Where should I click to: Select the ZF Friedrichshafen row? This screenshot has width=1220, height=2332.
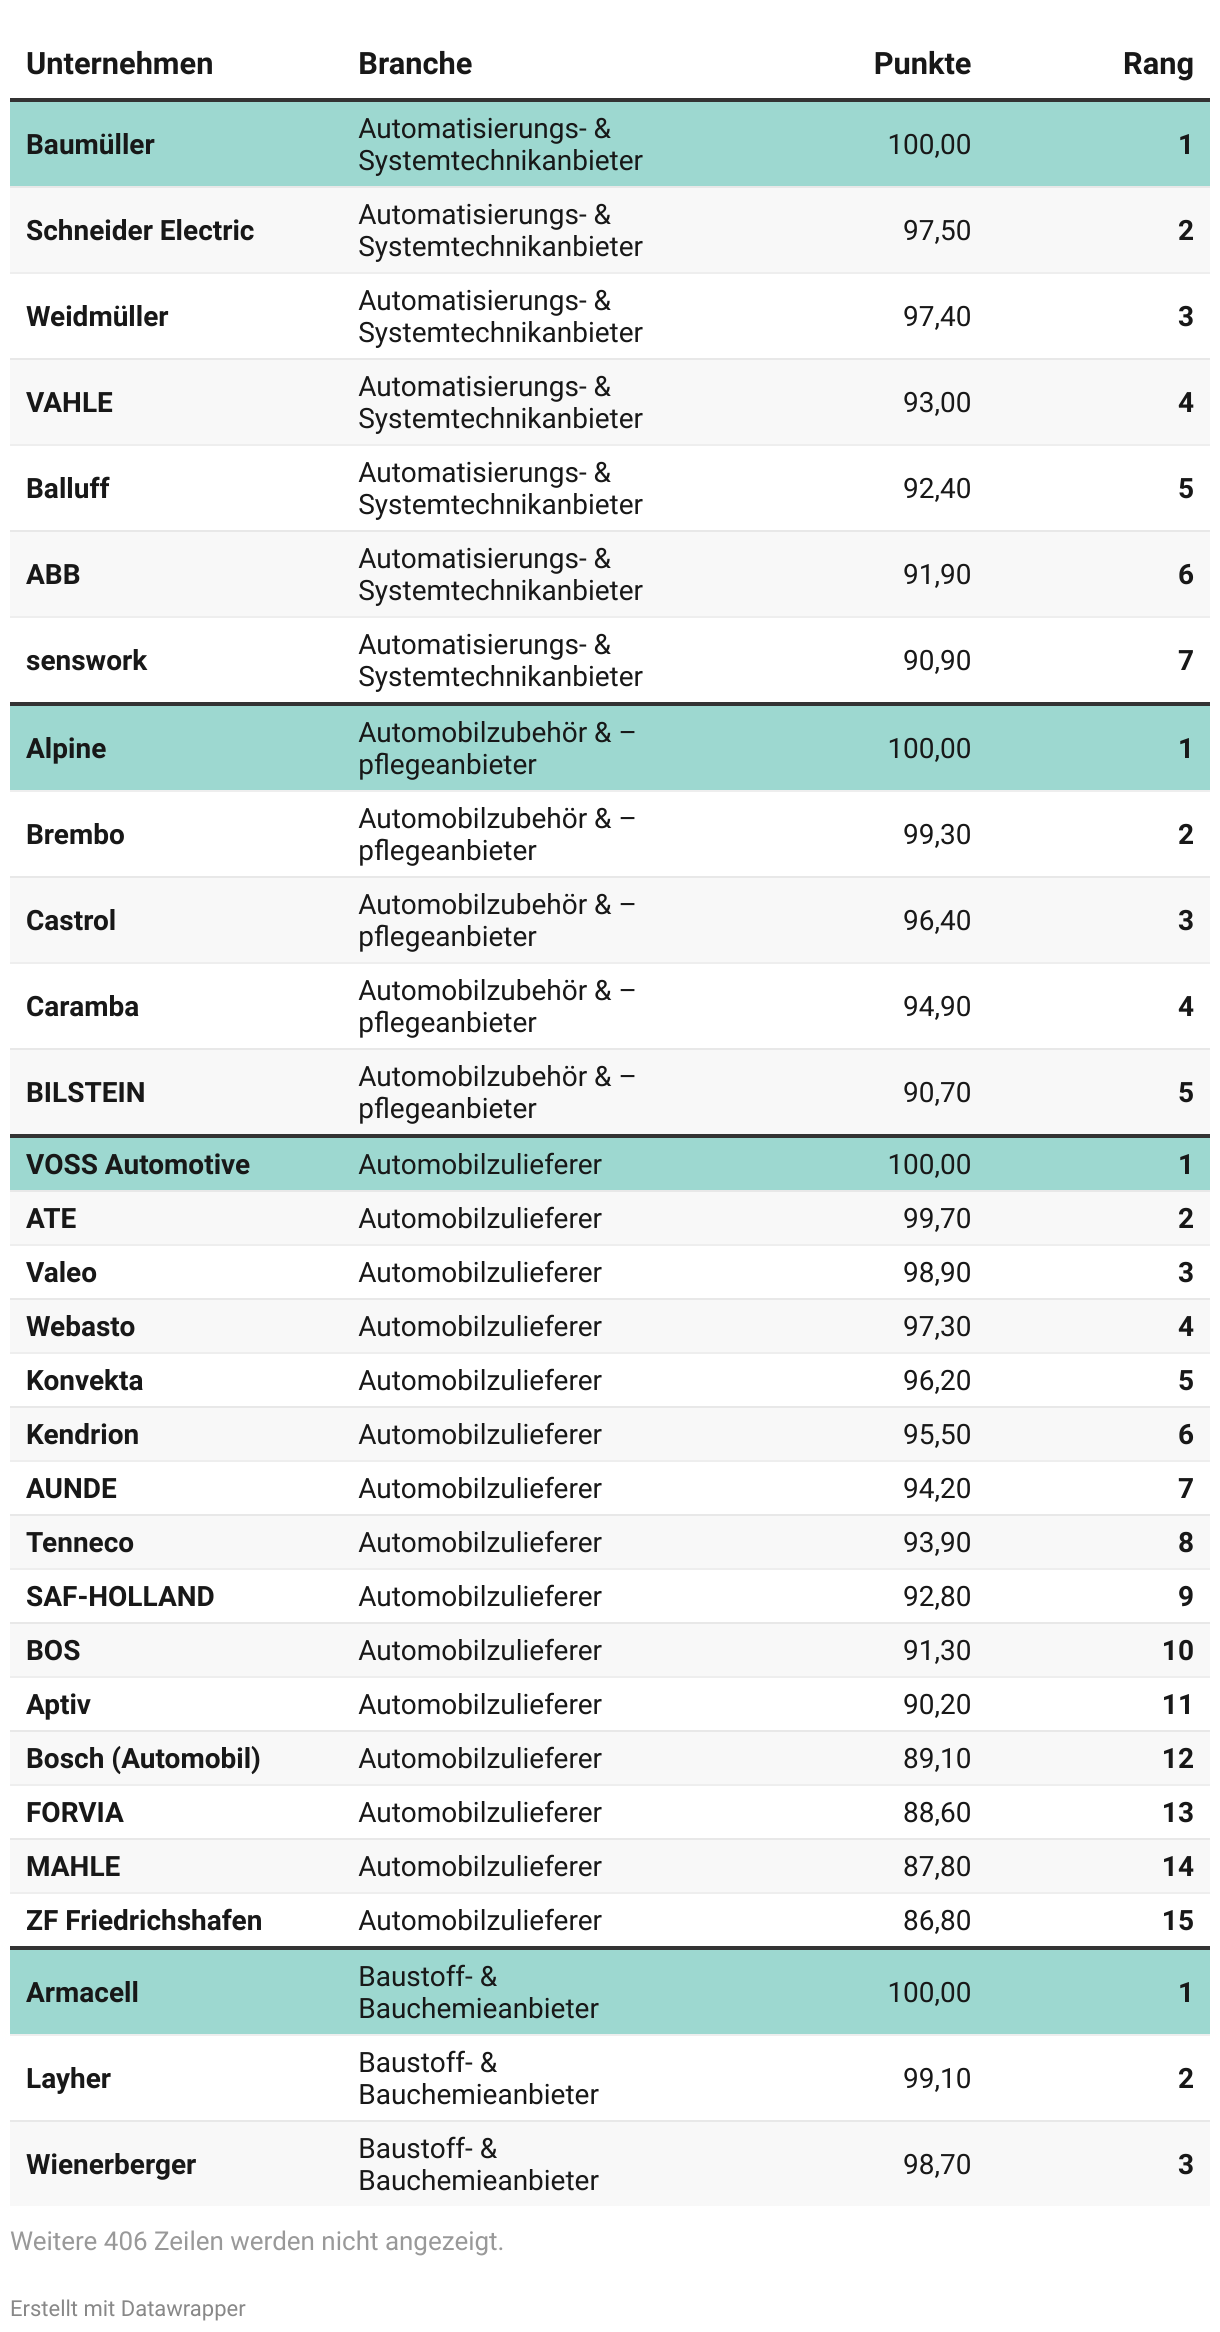pyautogui.click(x=144, y=1920)
